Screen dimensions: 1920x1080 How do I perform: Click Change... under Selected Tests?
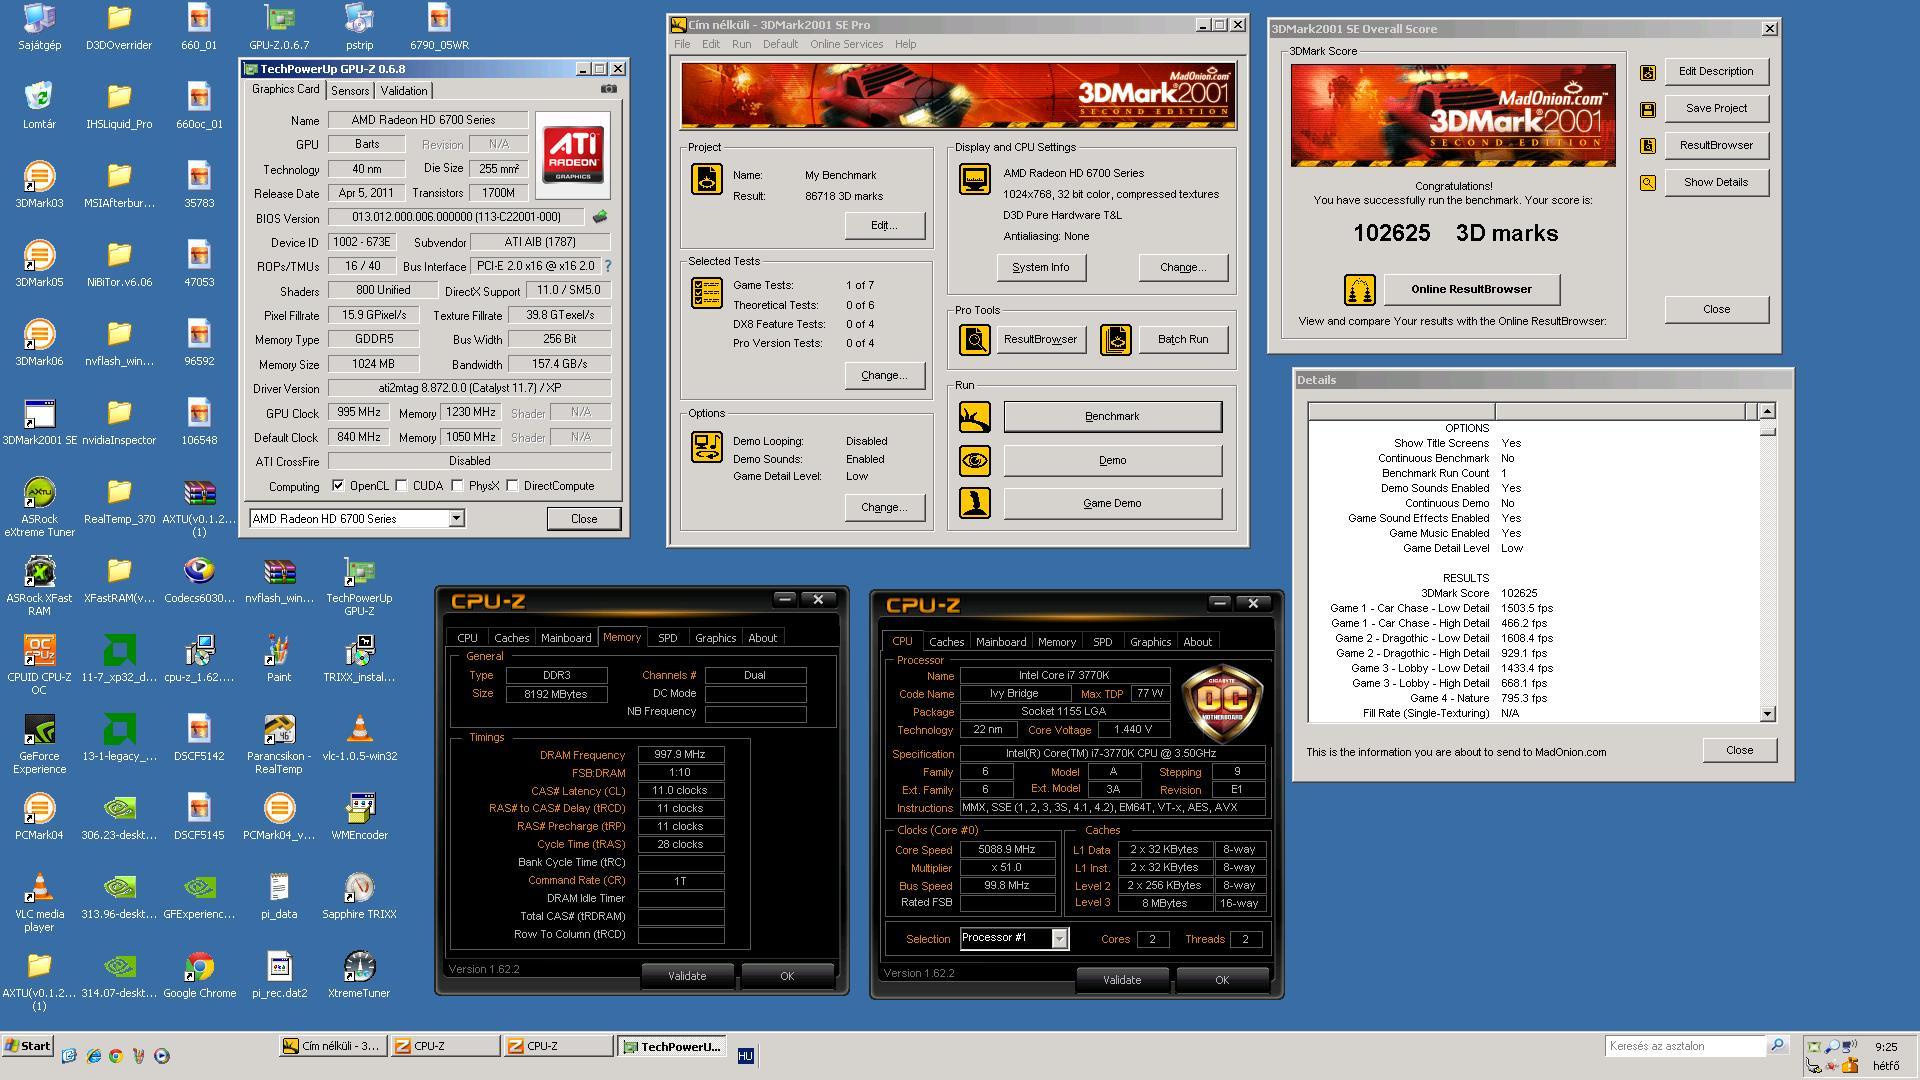click(x=884, y=376)
